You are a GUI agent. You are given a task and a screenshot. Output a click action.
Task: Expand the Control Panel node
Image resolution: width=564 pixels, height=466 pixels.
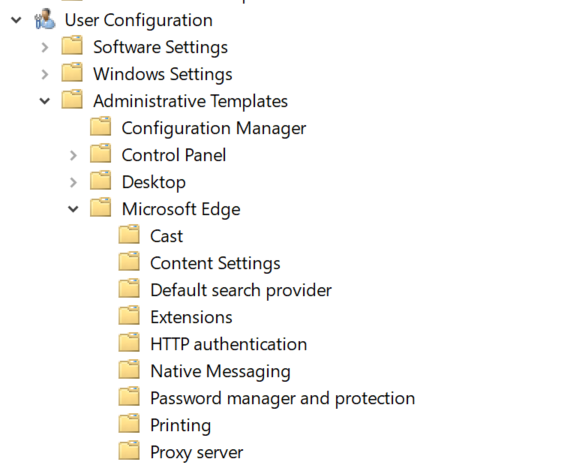tap(73, 155)
